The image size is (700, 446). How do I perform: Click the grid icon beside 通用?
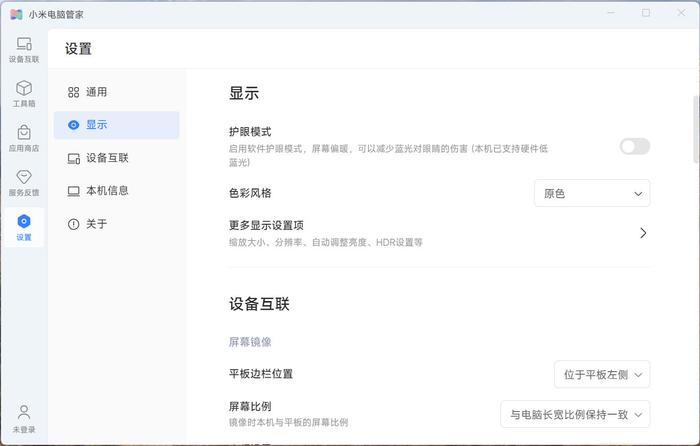pos(73,92)
